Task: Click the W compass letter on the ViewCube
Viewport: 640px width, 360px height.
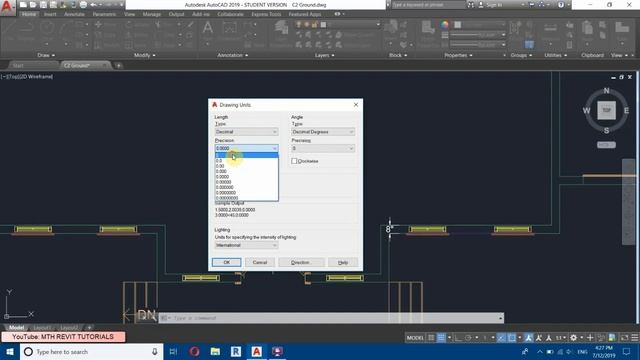Action: pyautogui.click(x=587, y=111)
